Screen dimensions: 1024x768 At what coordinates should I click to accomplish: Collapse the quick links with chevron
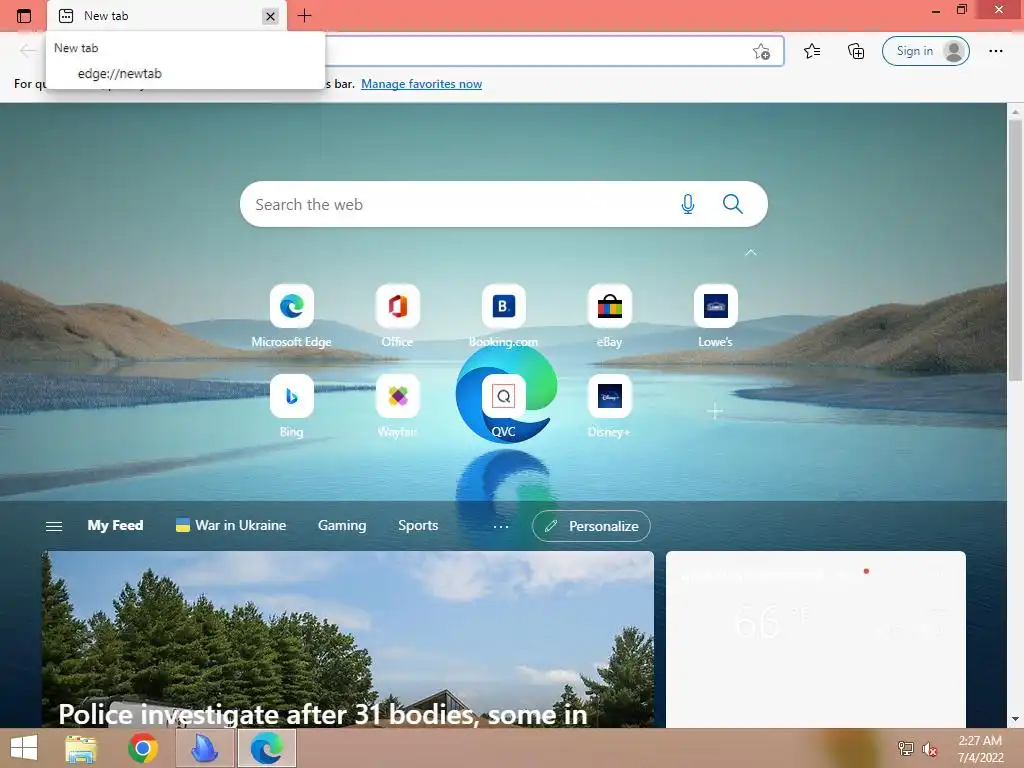click(750, 252)
